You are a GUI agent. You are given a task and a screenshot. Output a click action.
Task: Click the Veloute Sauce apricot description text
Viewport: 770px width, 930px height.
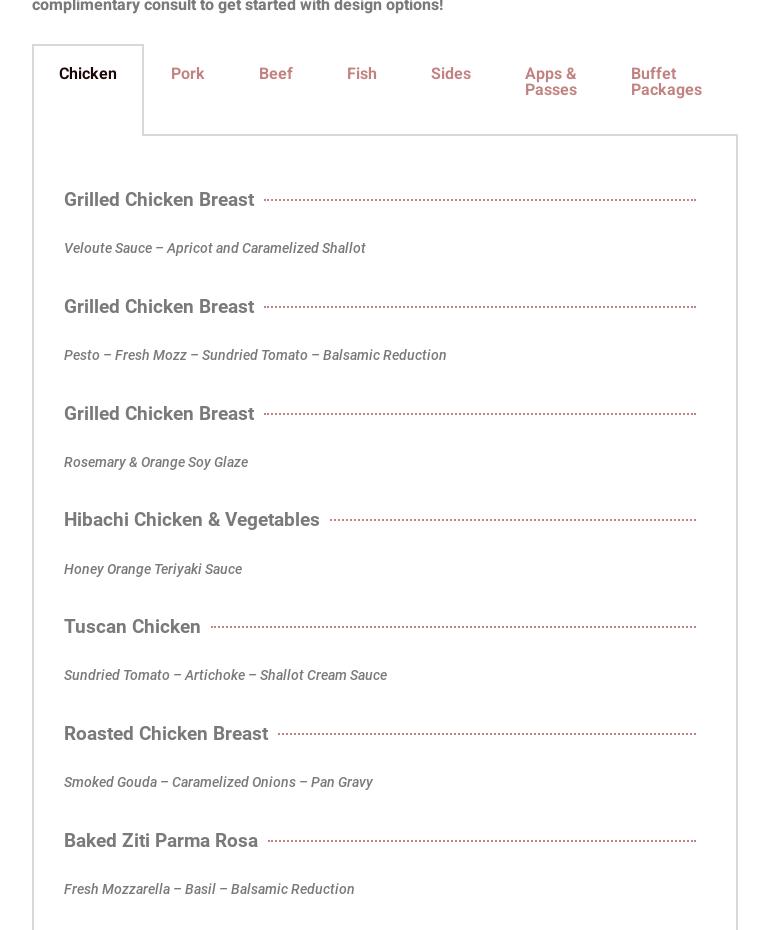point(215,248)
